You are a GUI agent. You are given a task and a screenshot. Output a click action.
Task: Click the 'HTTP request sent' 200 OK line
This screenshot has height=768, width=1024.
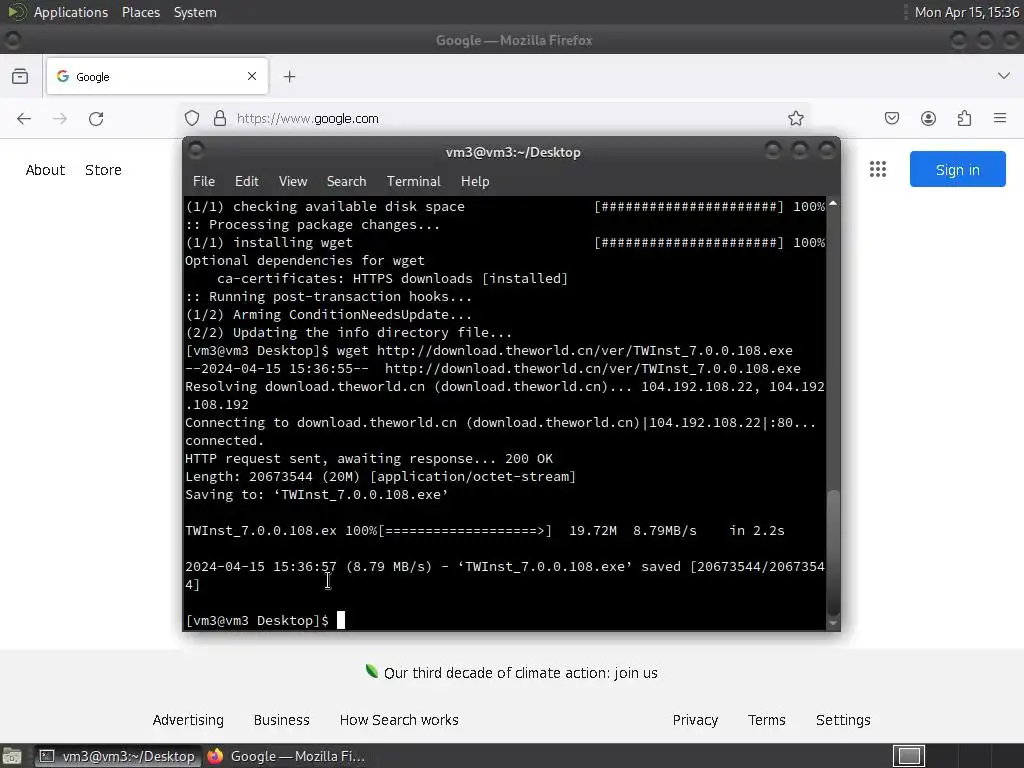[369, 458]
